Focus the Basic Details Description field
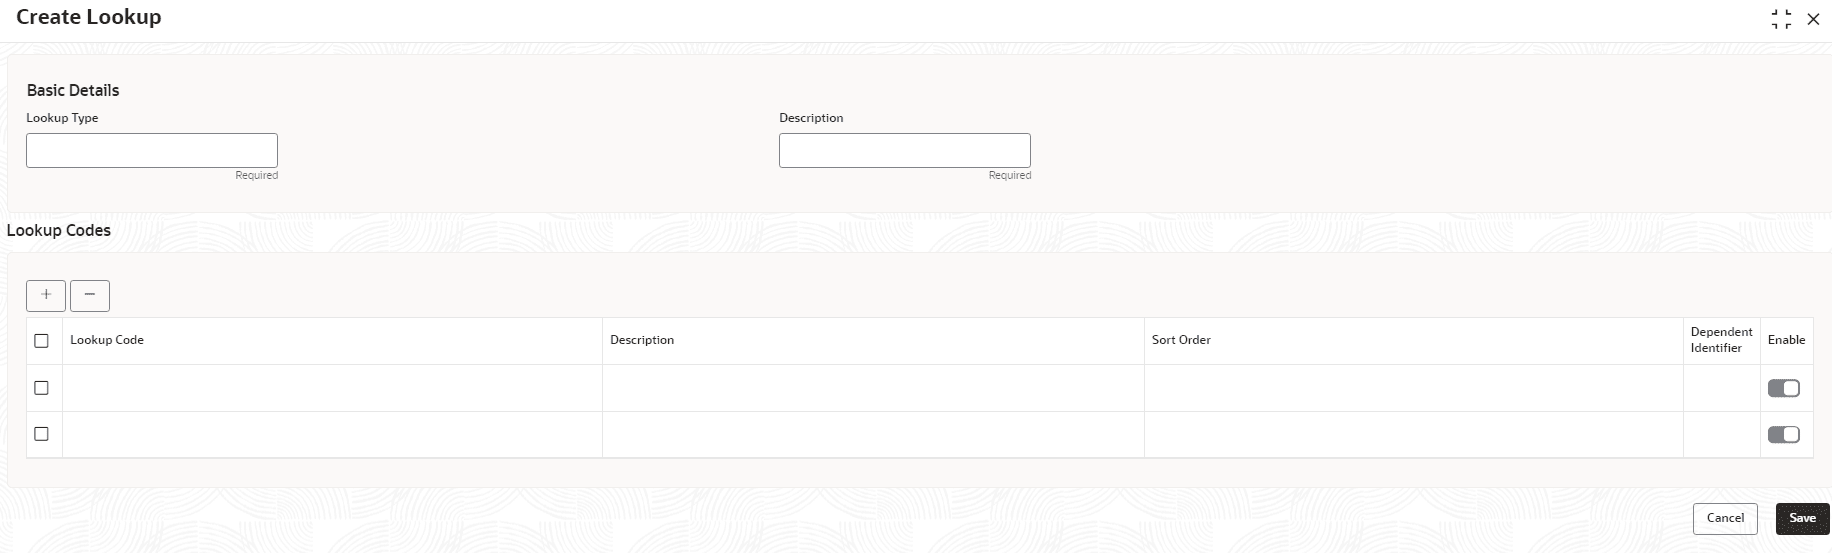The image size is (1832, 553). pyautogui.click(x=905, y=150)
